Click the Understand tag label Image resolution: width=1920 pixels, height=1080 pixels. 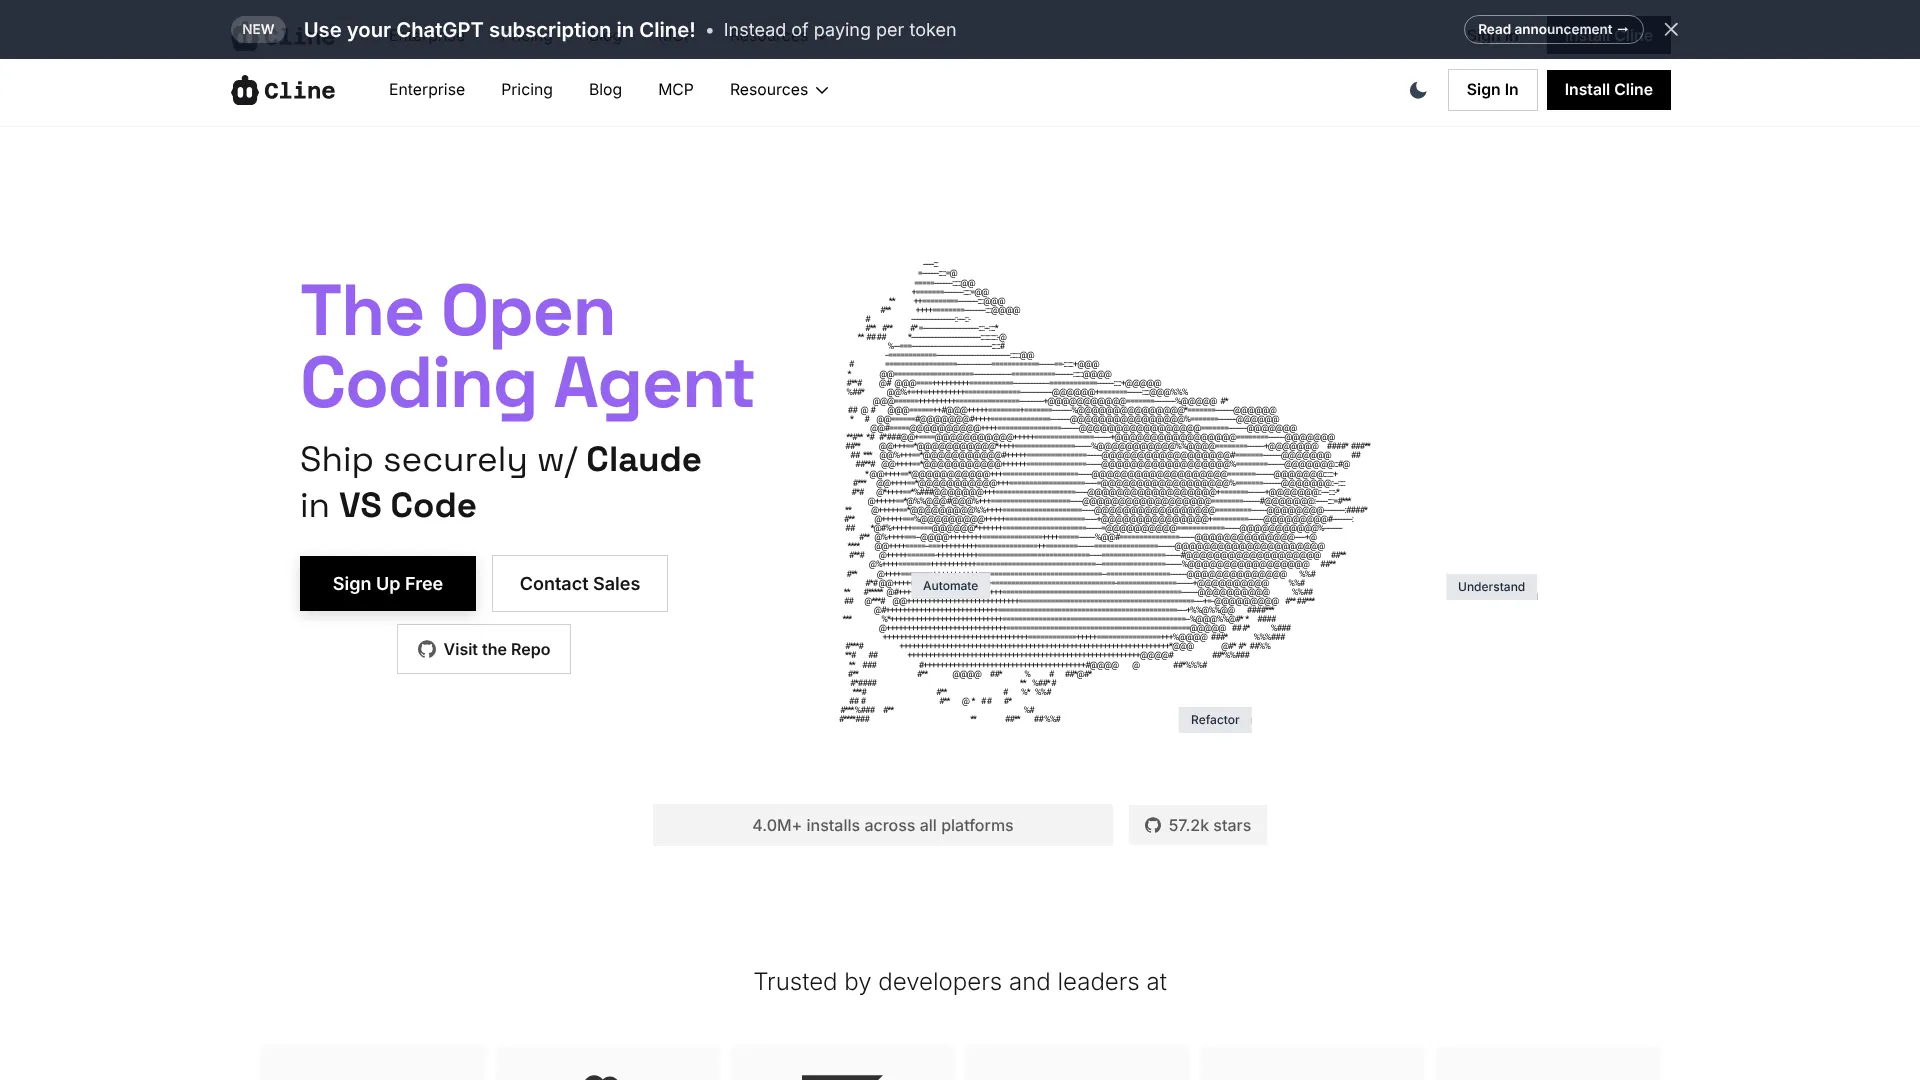click(x=1491, y=587)
